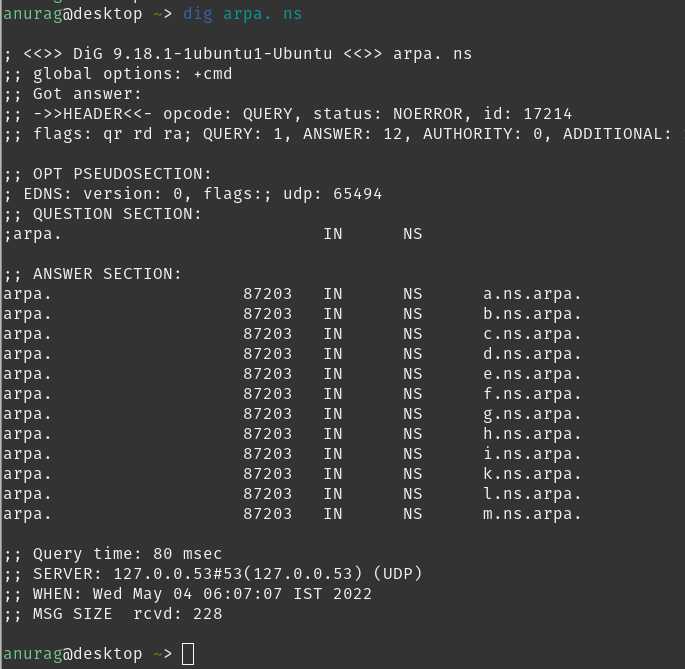Image resolution: width=685 pixels, height=669 pixels.
Task: Click the 'Got answer:' line
Action: point(73,94)
